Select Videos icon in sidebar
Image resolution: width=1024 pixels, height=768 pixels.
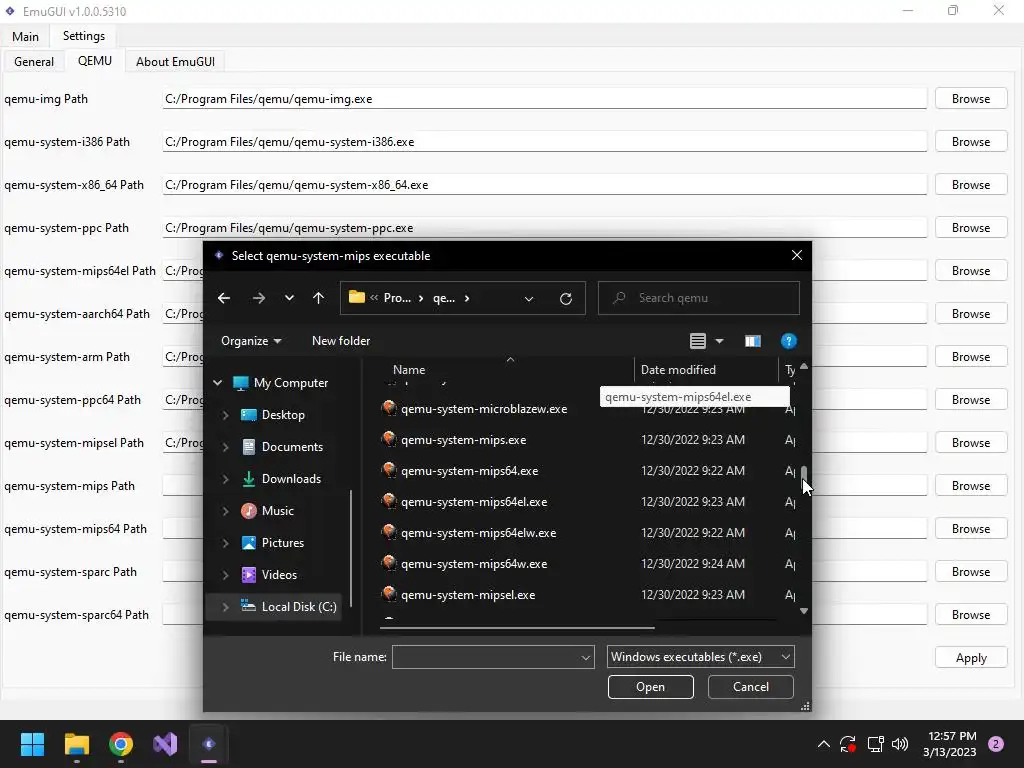point(249,575)
